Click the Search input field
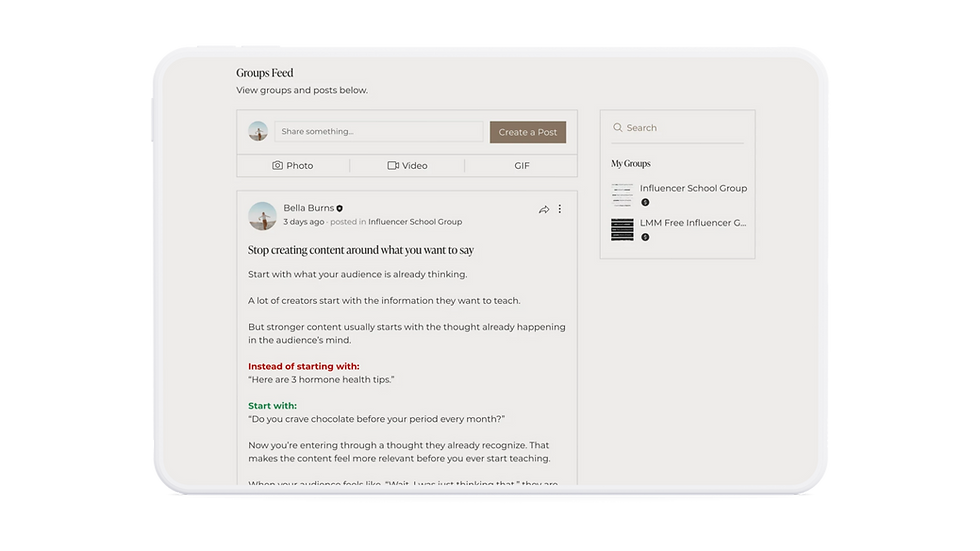This screenshot has height=551, width=980. pyautogui.click(x=678, y=128)
